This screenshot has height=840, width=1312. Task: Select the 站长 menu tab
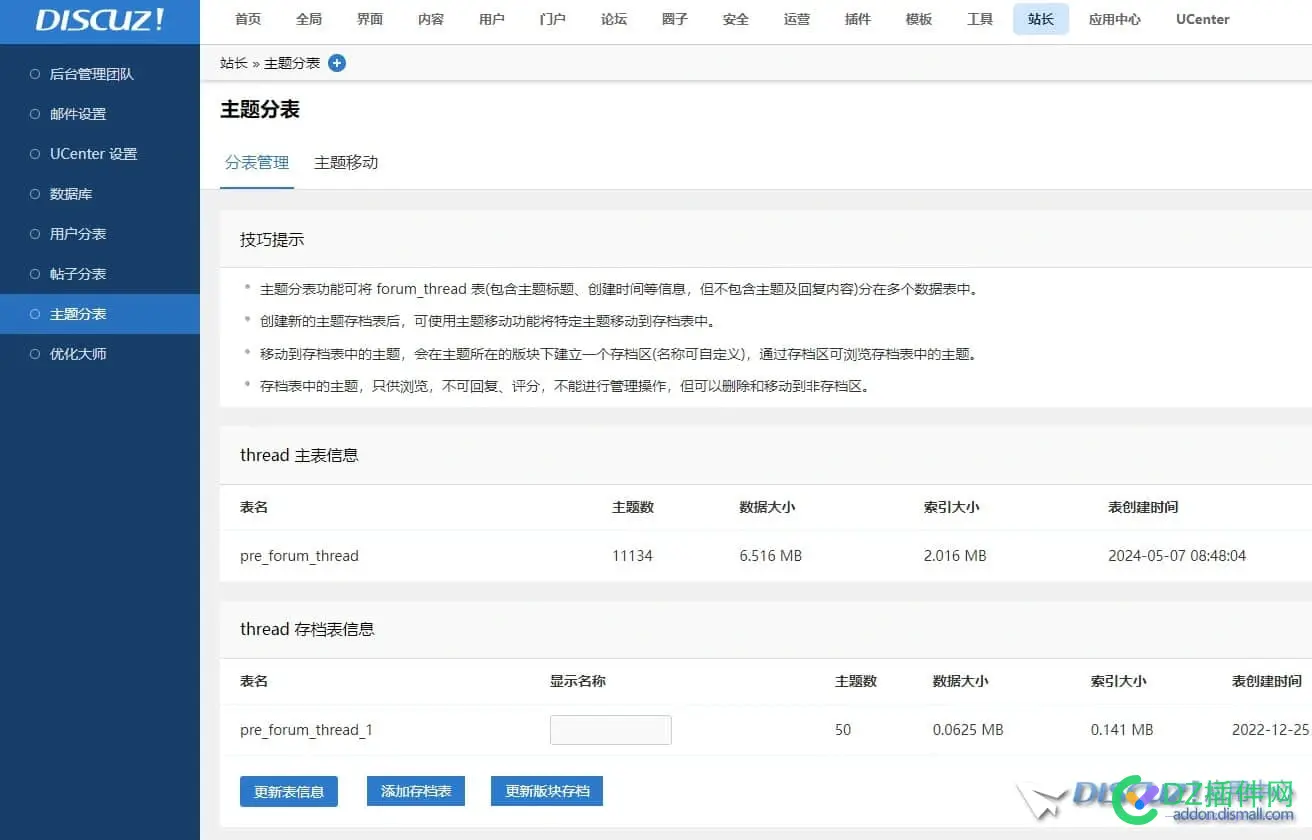click(x=1041, y=19)
